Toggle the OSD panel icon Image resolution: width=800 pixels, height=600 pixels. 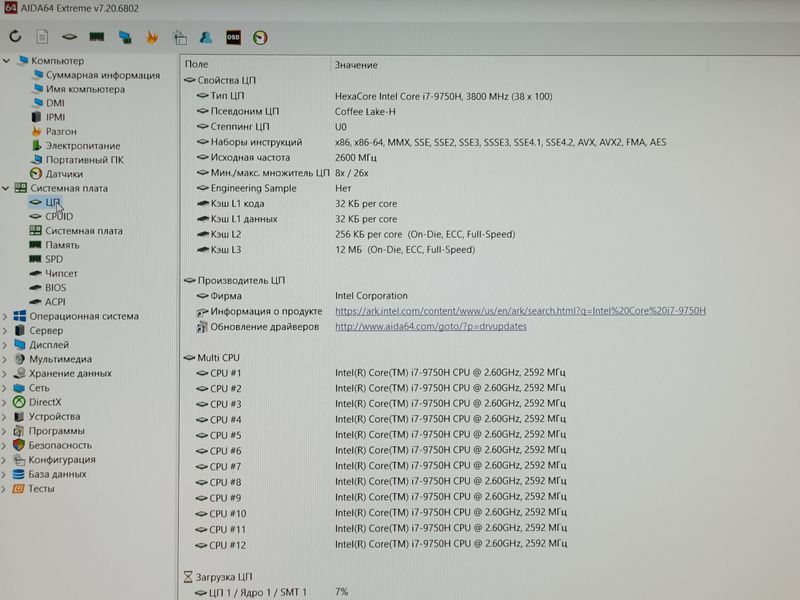(x=233, y=37)
